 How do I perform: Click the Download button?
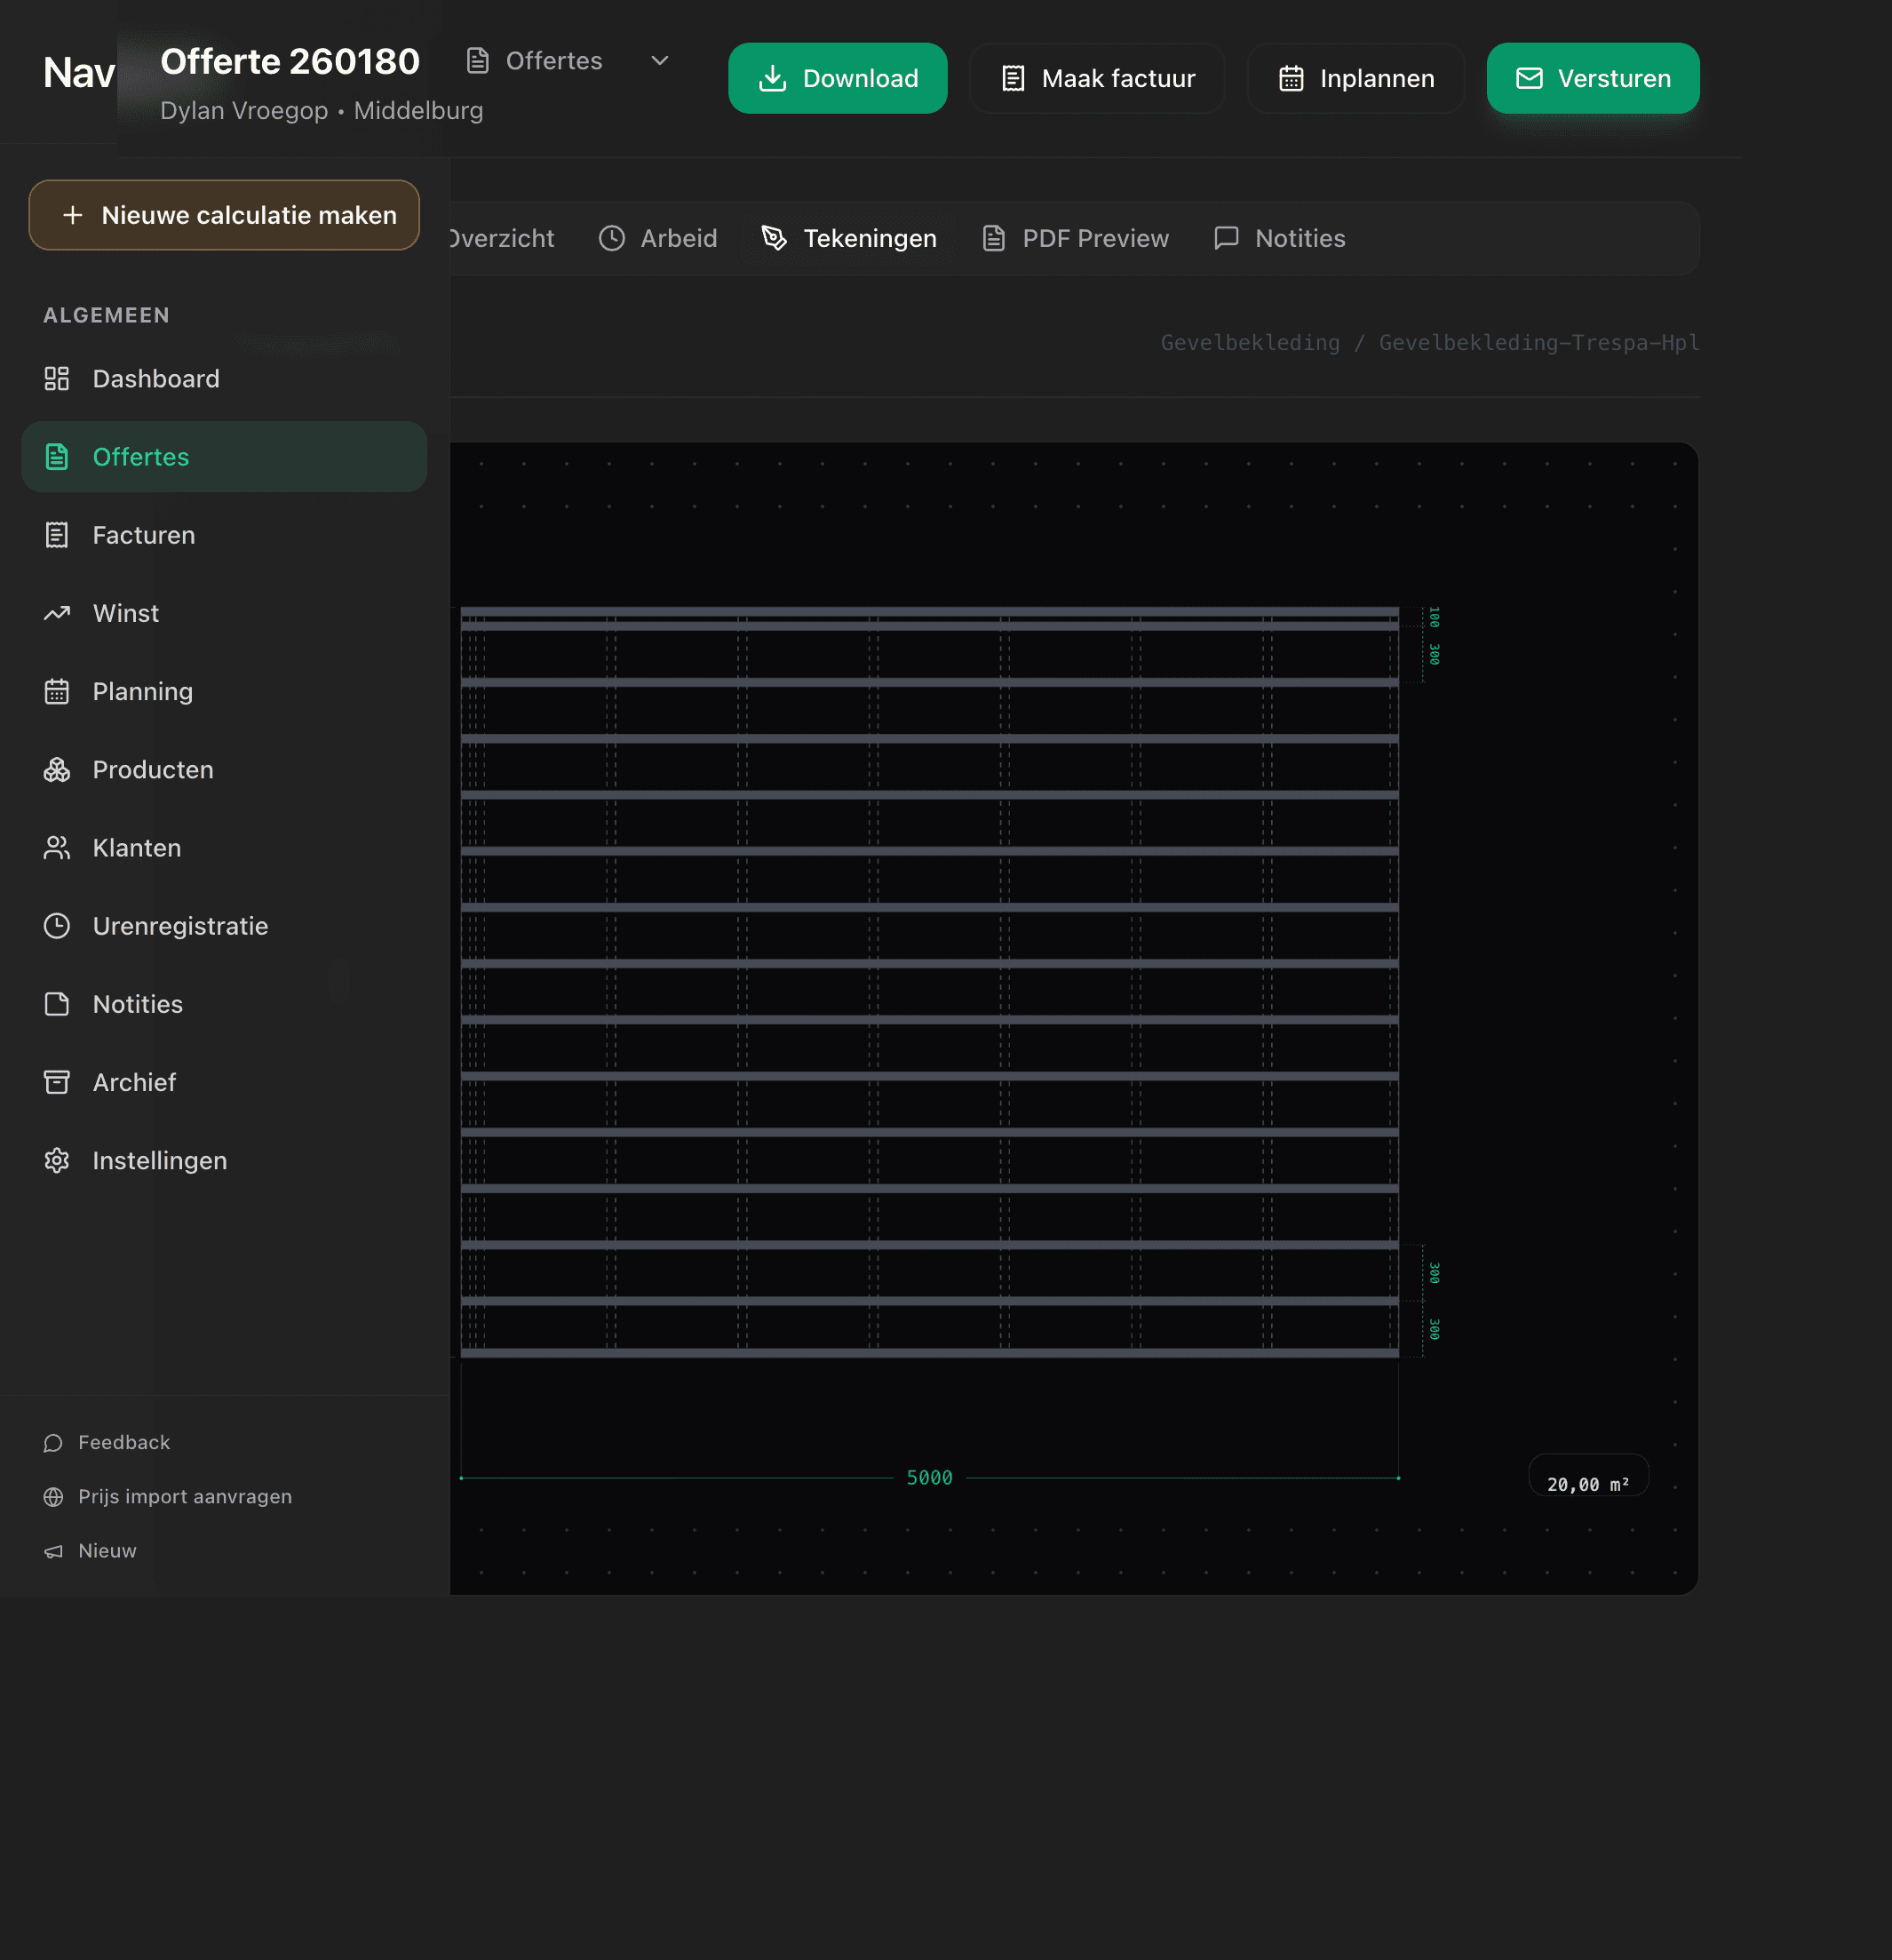tap(838, 78)
